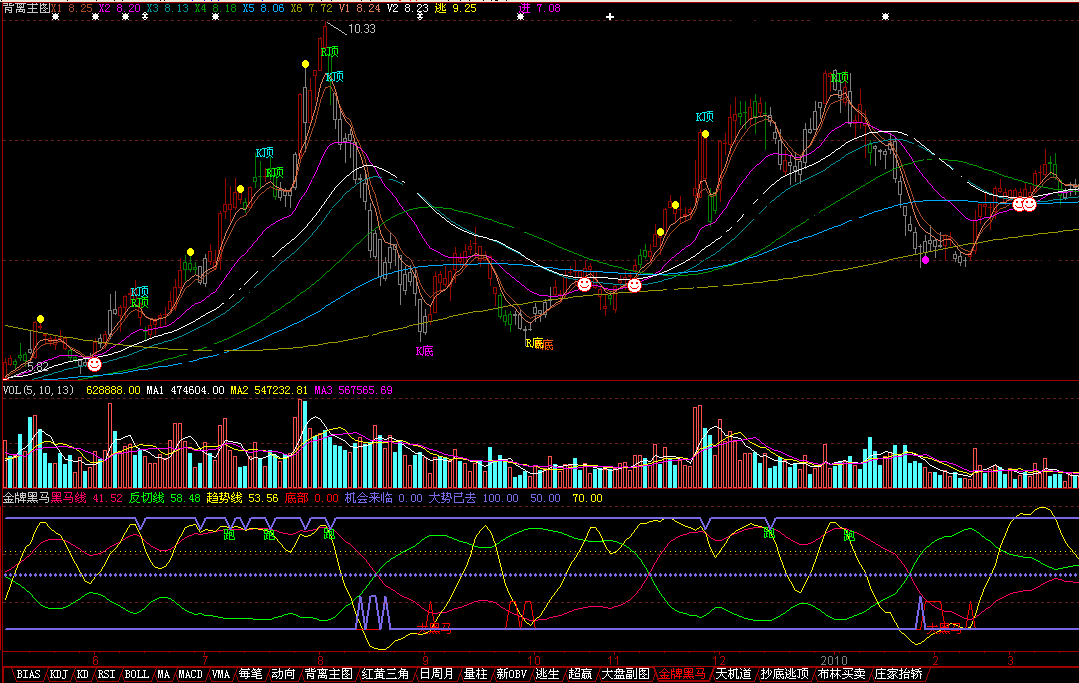This screenshot has height=683, width=1079.
Task: Select the 布林买卖 tab
Action: (x=841, y=675)
